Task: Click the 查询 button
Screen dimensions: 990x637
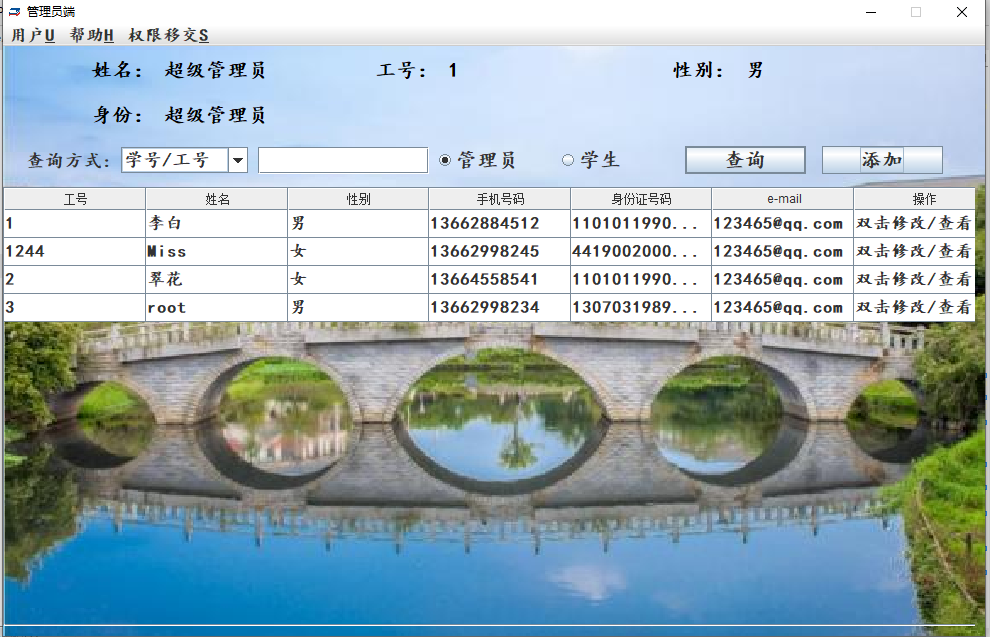Action: [745, 160]
